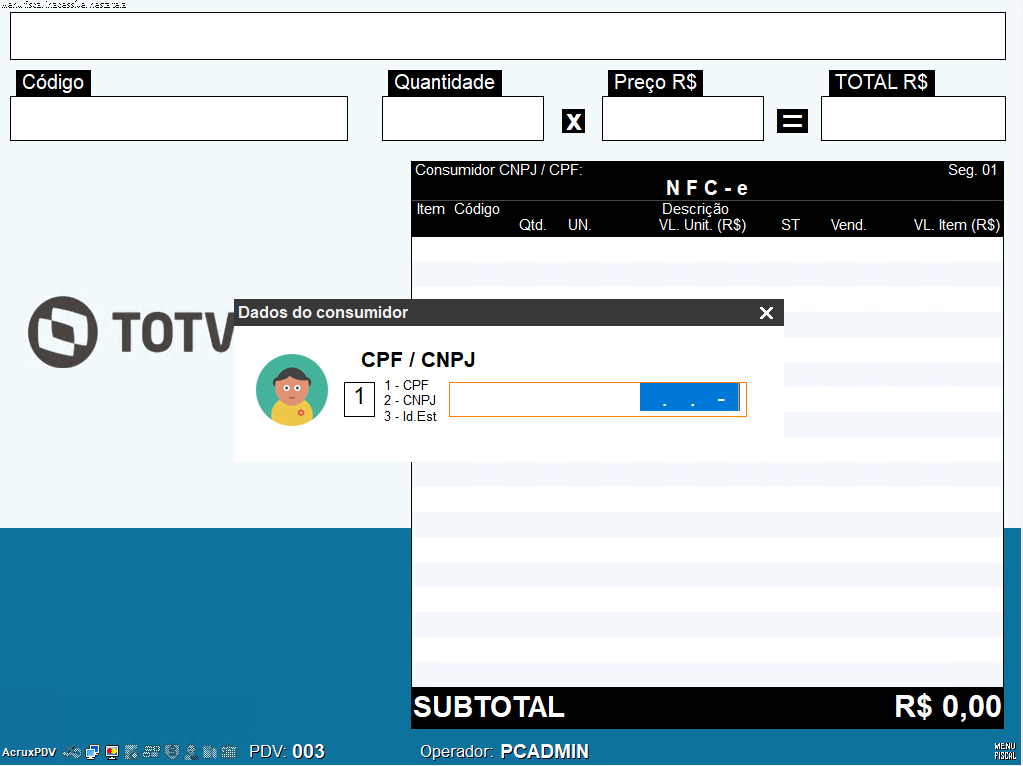Click the 'N F C - e' header
The height and width of the screenshot is (766, 1023).
[x=707, y=188]
